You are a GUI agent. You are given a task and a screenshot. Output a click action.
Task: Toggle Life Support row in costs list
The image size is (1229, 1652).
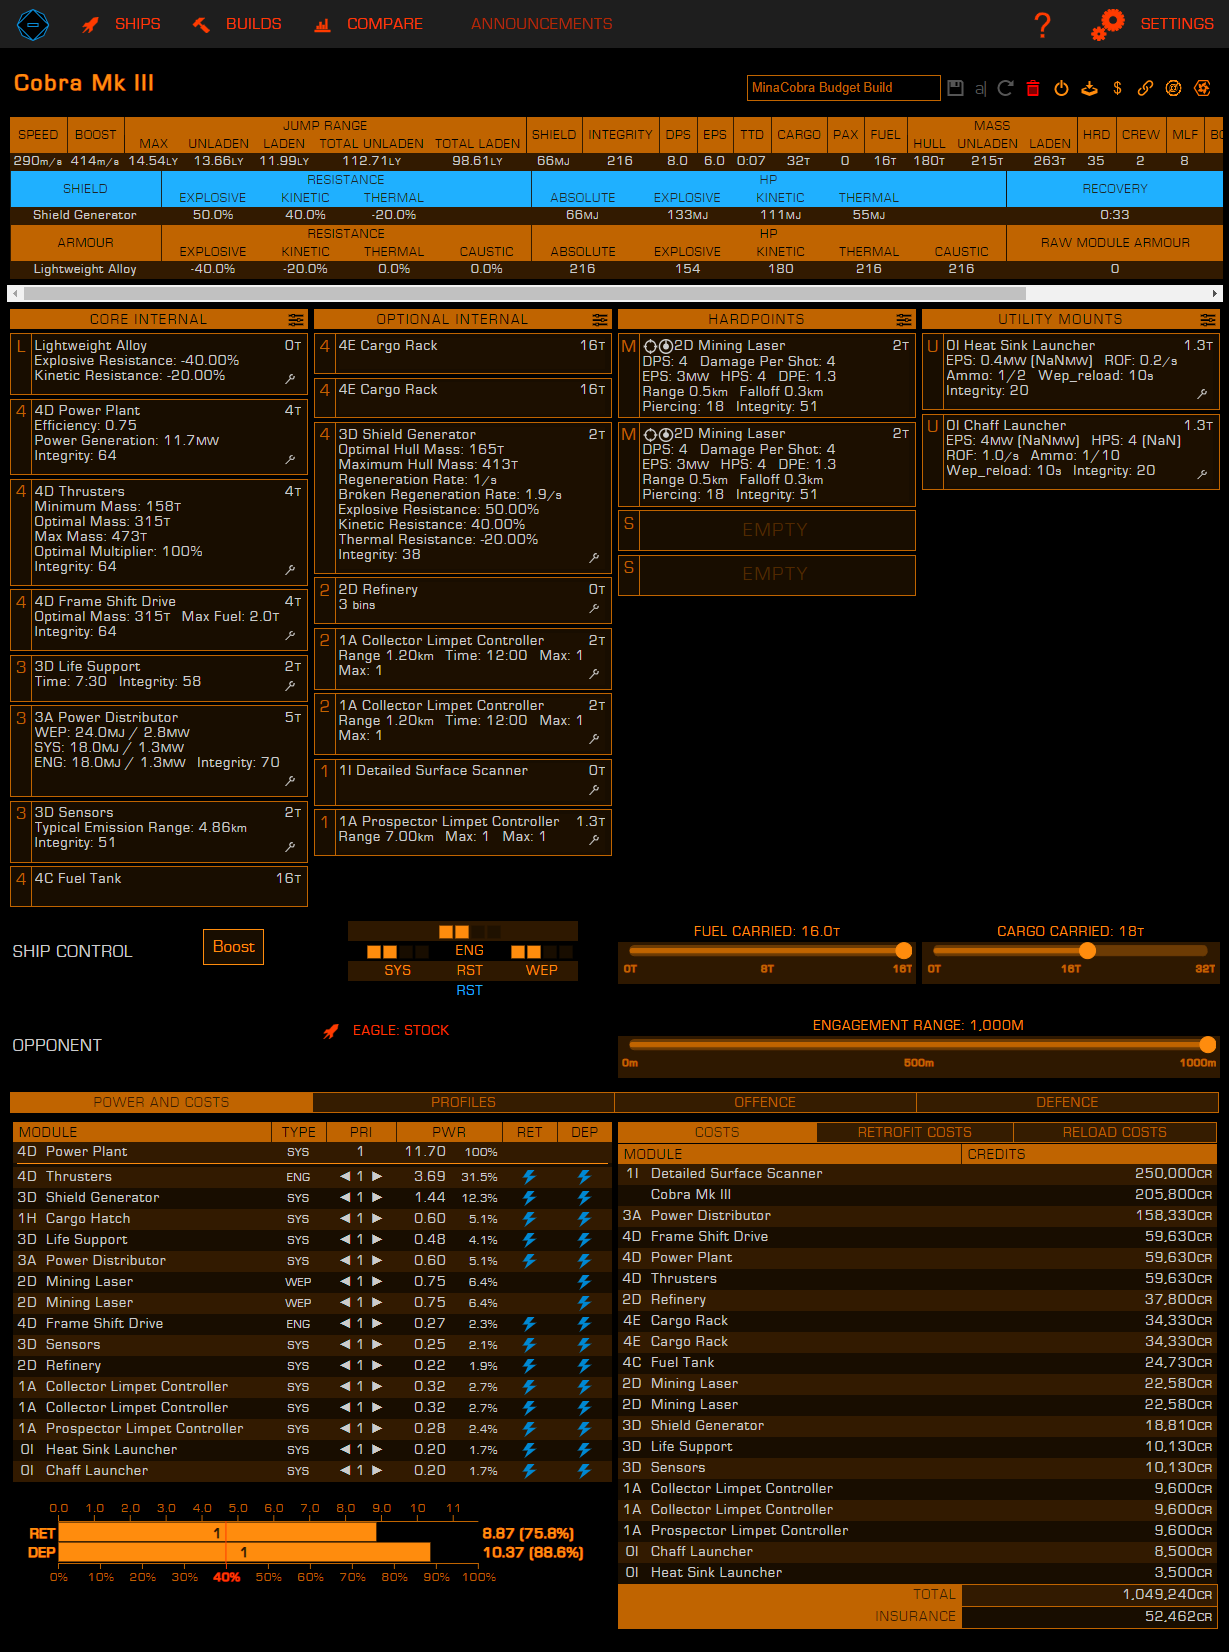point(917,1446)
